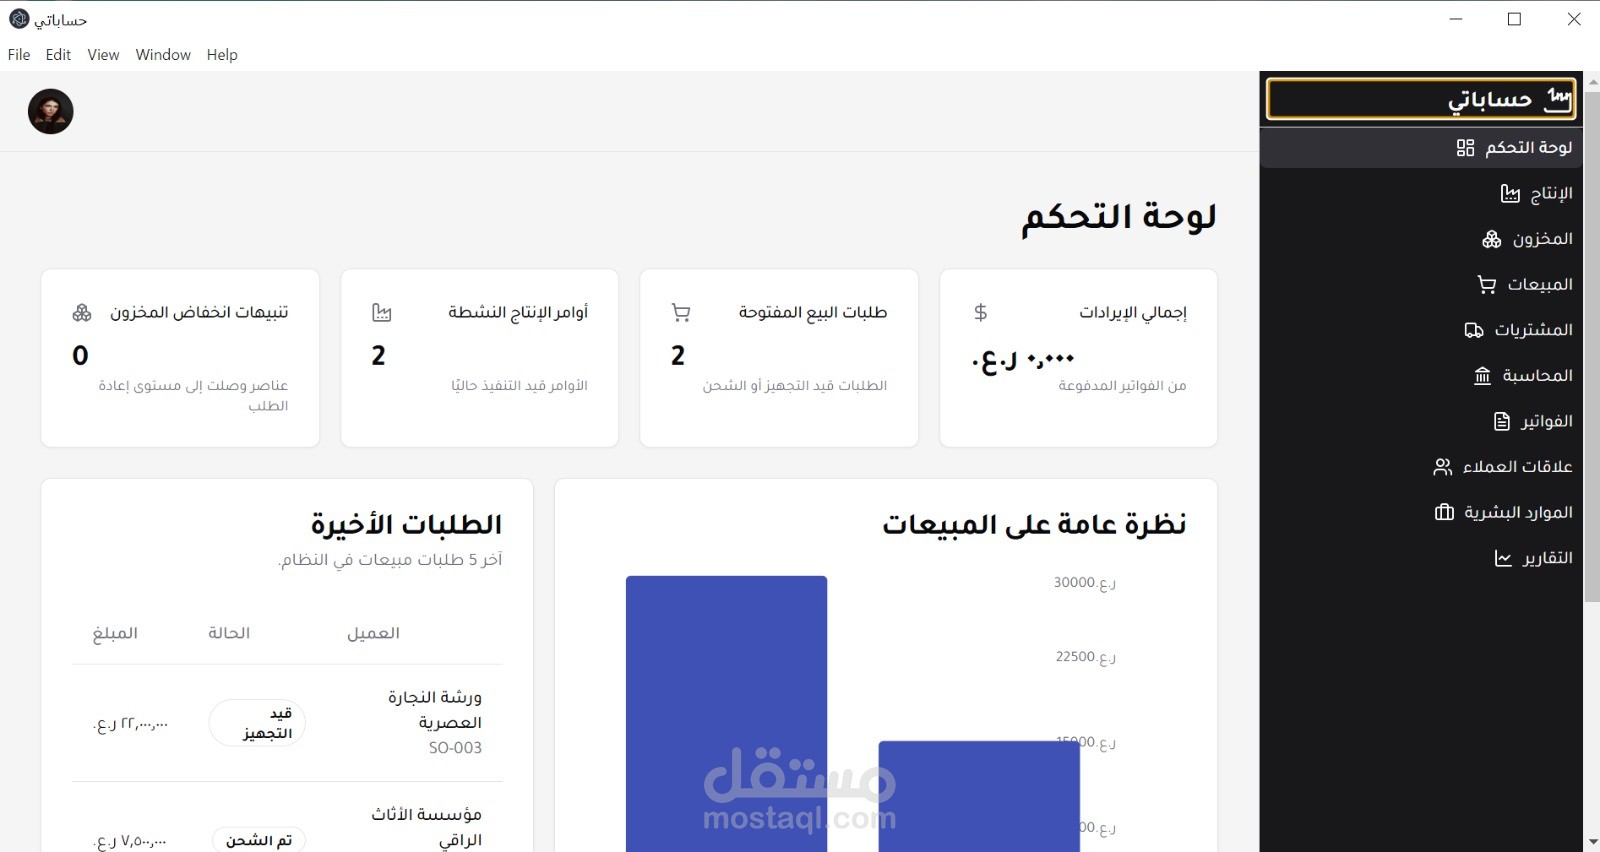Image resolution: width=1600 pixels, height=852 pixels.
Task: Click the المبلغ column header
Action: pyautogui.click(x=115, y=633)
